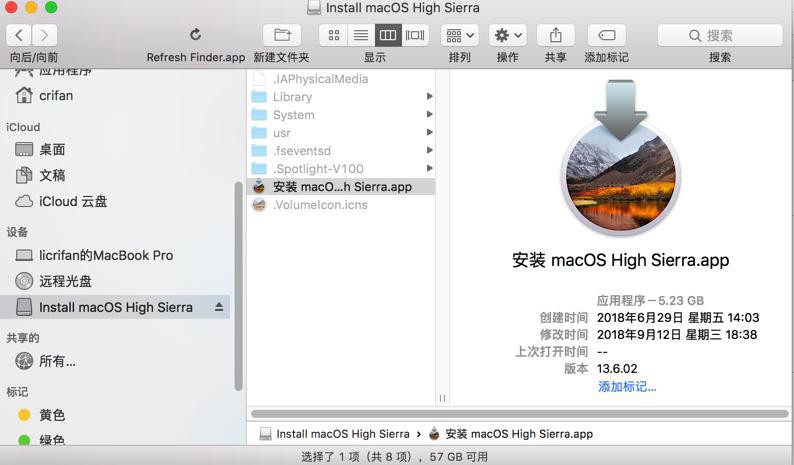
Task: Switch to cover flow view
Action: [x=415, y=35]
